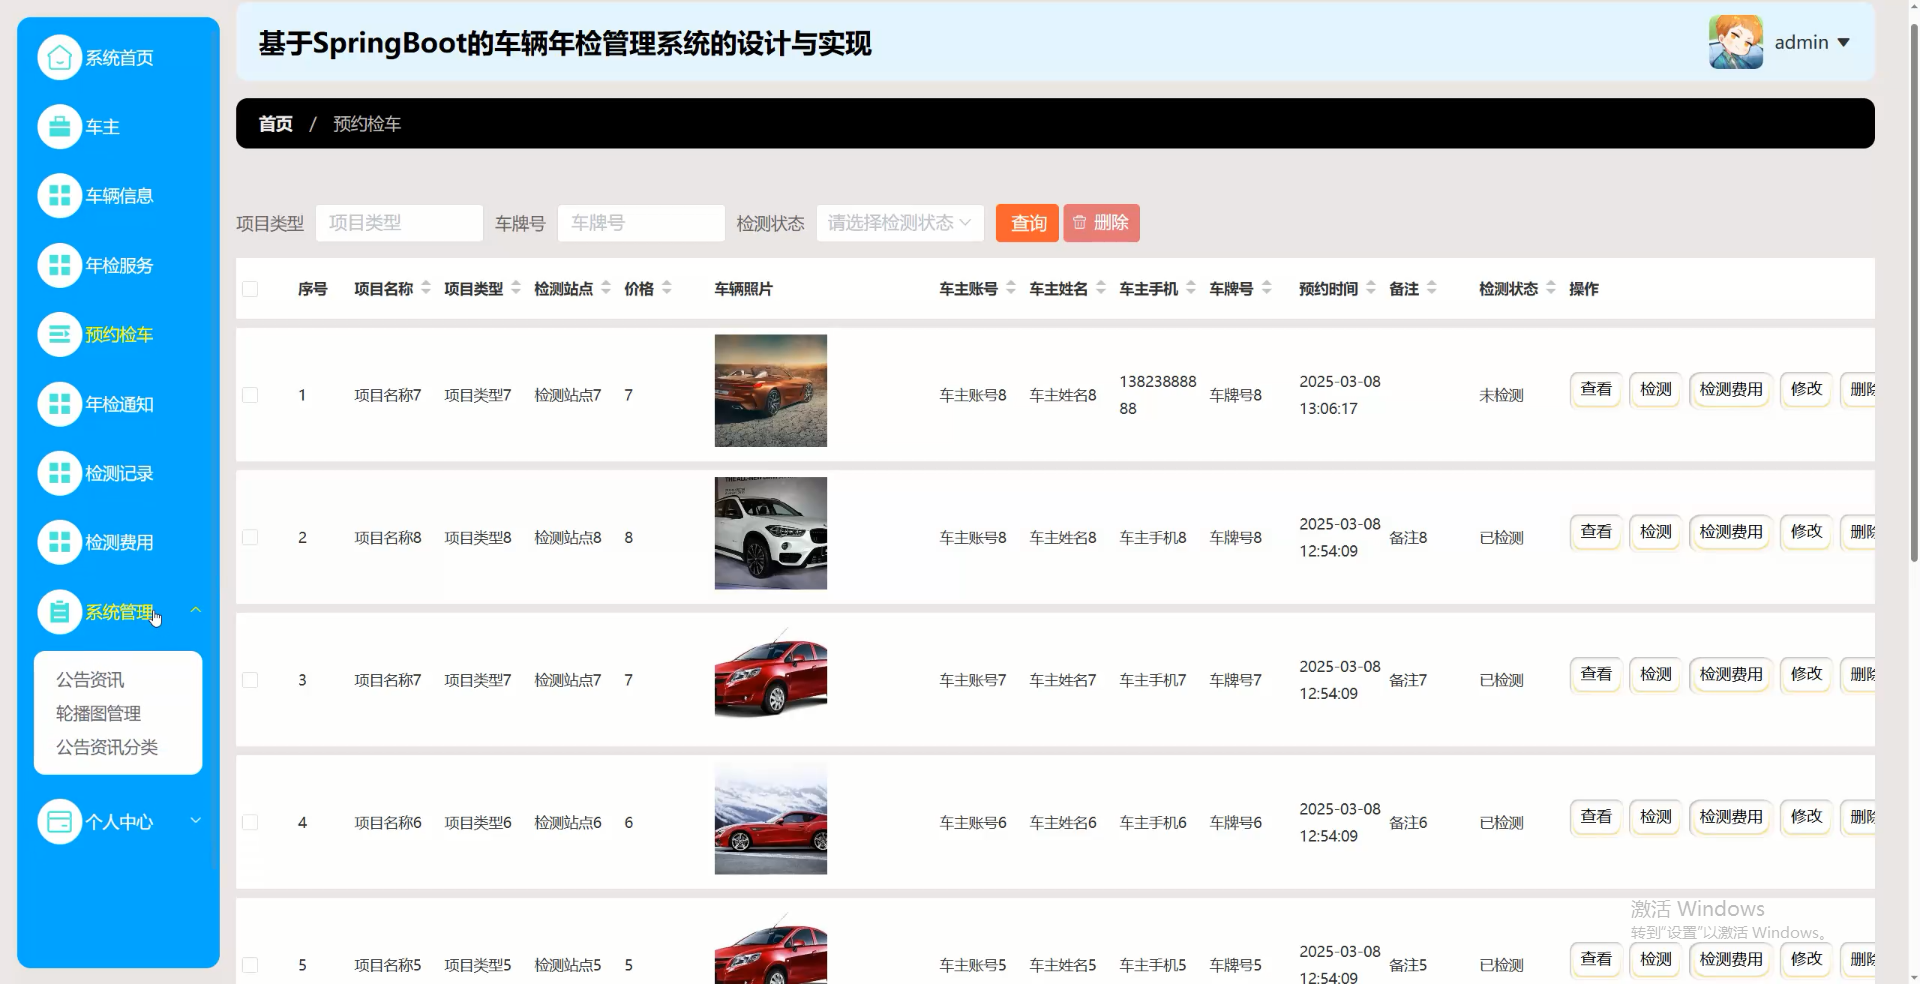
Task: Sort by 车主姓名 column arrows
Action: (x=1101, y=288)
